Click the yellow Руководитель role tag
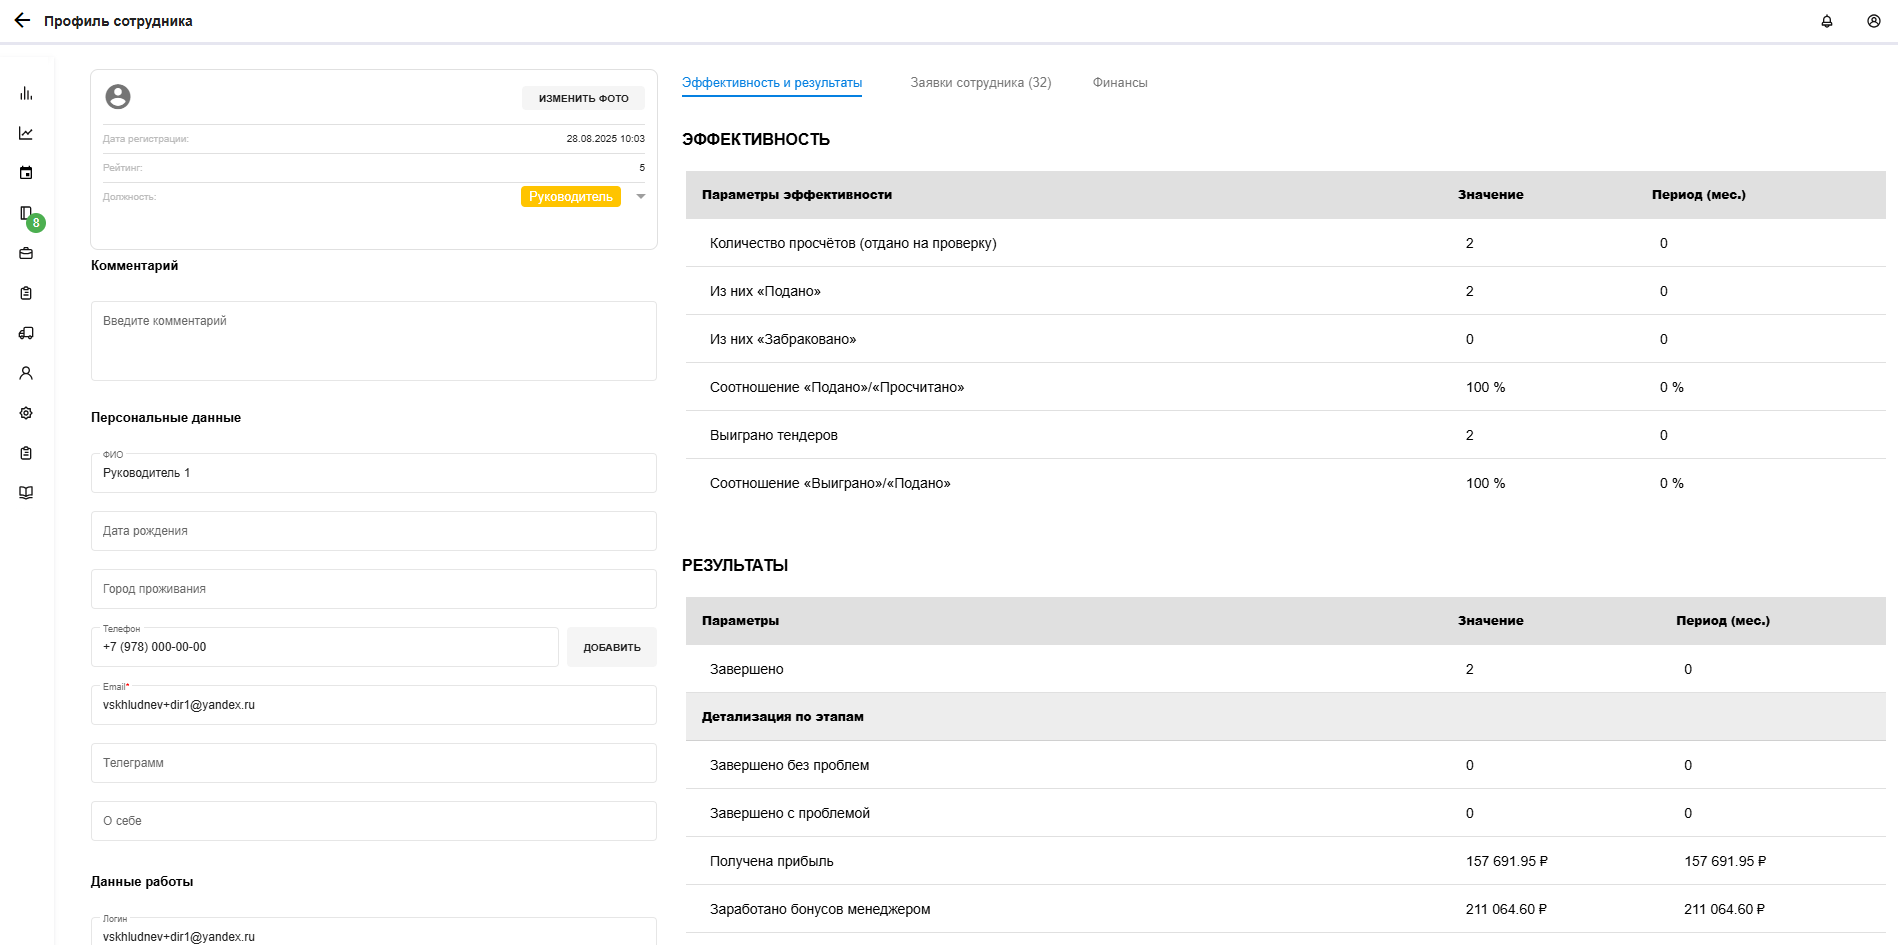1898x945 pixels. (571, 197)
